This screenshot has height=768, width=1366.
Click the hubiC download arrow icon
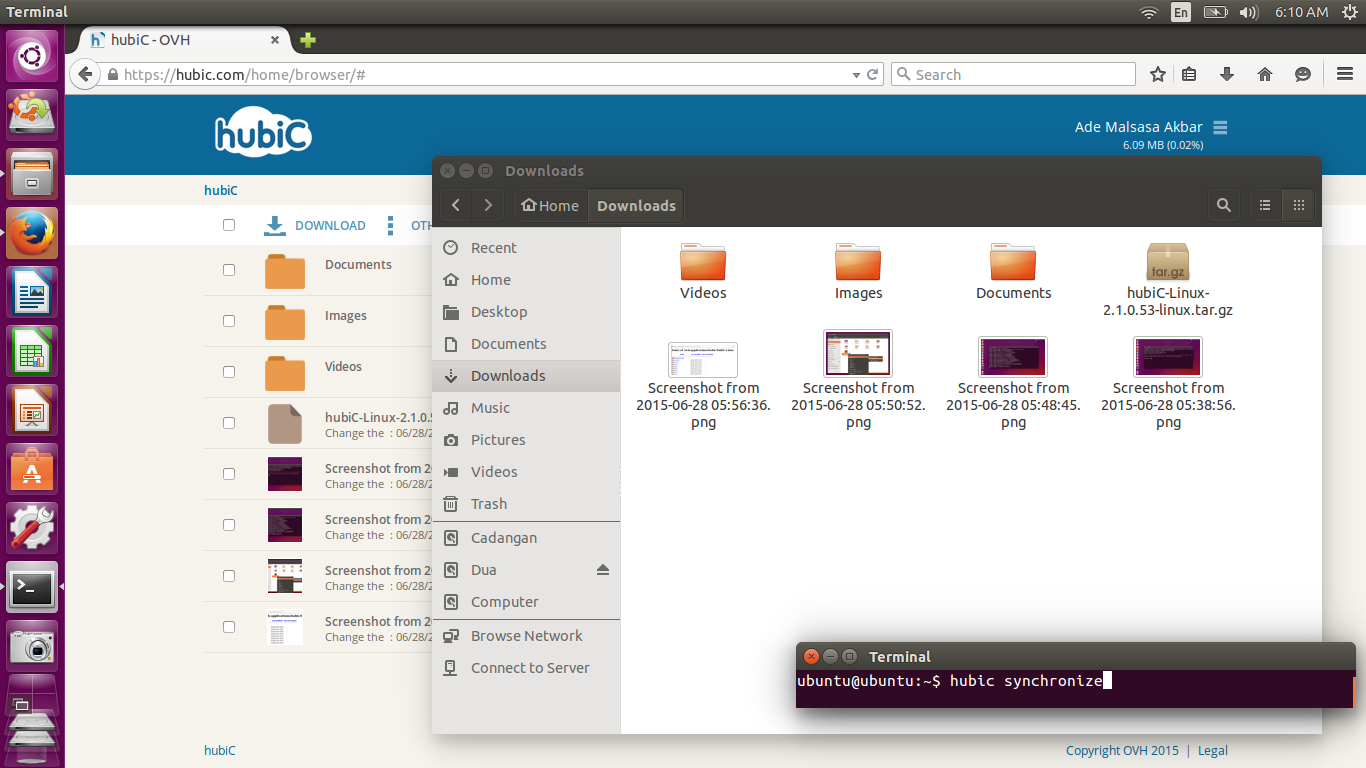point(275,225)
